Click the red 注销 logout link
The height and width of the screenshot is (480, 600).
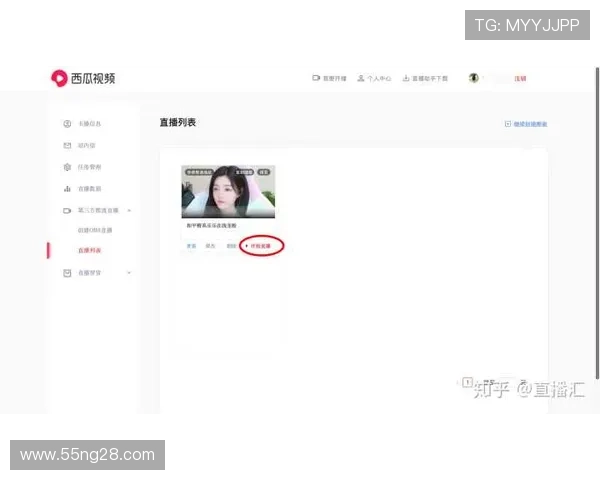(520, 78)
